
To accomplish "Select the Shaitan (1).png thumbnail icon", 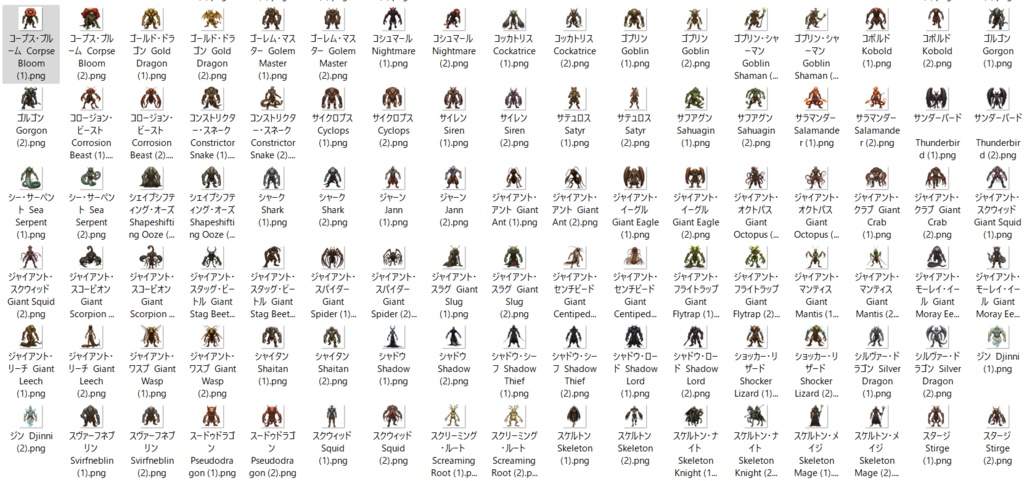I will click(x=272, y=337).
